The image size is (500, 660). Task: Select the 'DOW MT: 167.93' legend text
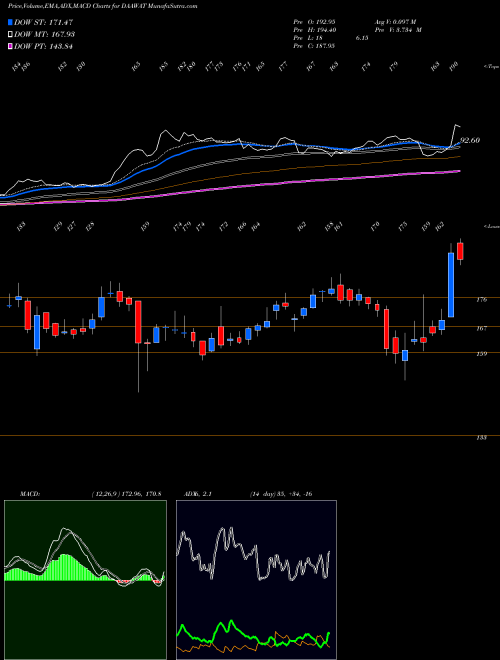pos(44,34)
